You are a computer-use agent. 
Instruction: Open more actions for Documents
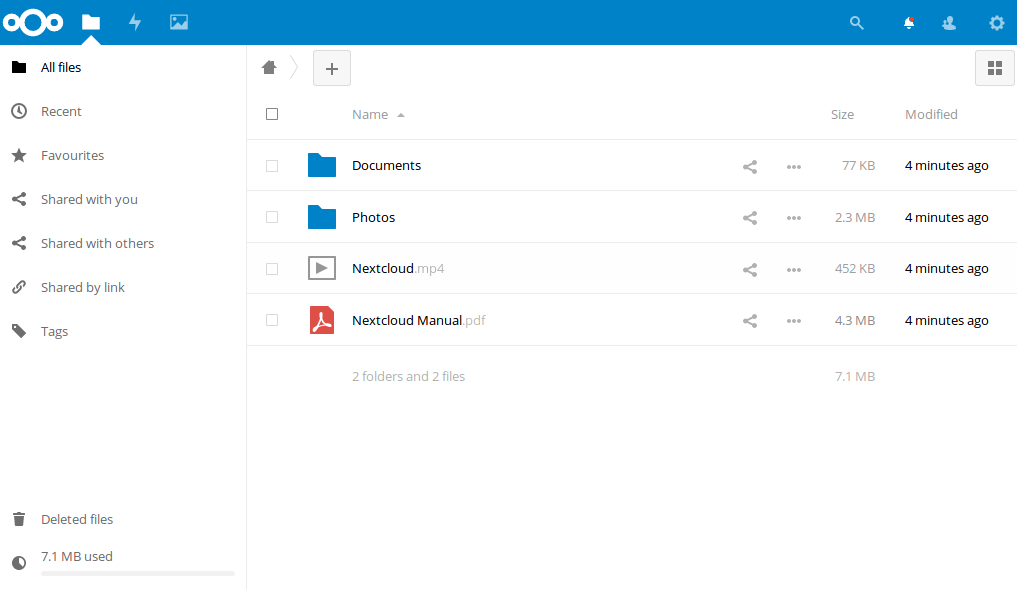(794, 167)
